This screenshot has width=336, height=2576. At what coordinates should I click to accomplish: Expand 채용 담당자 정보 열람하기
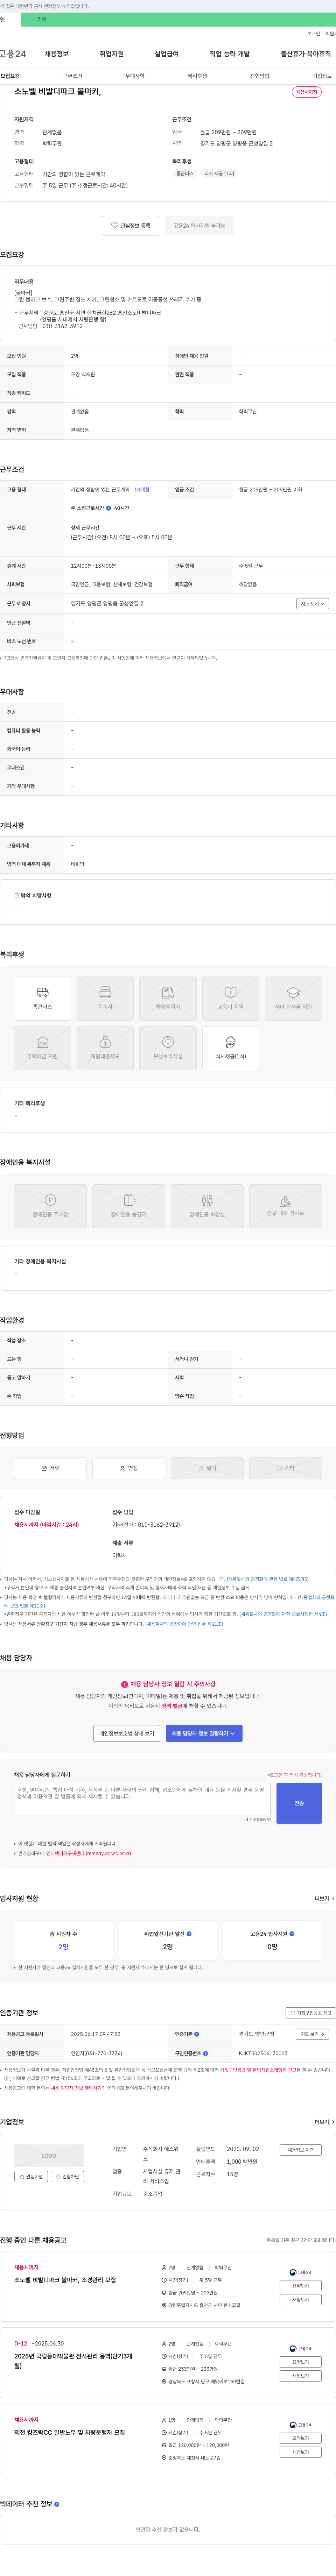pos(204,1733)
